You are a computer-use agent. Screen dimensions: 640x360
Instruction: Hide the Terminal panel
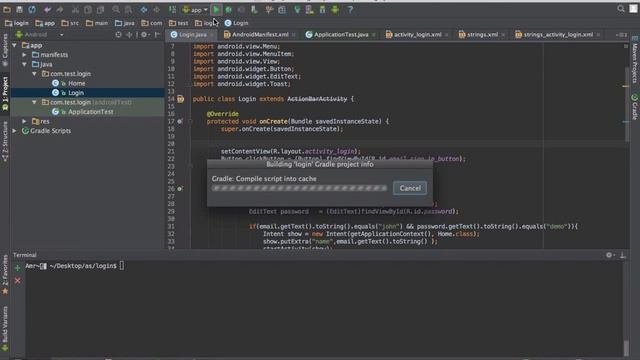tap(623, 255)
